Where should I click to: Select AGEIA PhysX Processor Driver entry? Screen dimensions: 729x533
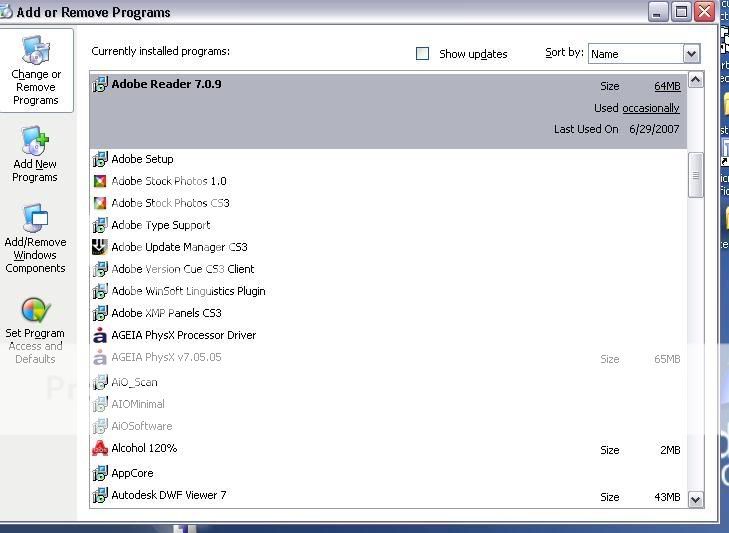pos(388,335)
